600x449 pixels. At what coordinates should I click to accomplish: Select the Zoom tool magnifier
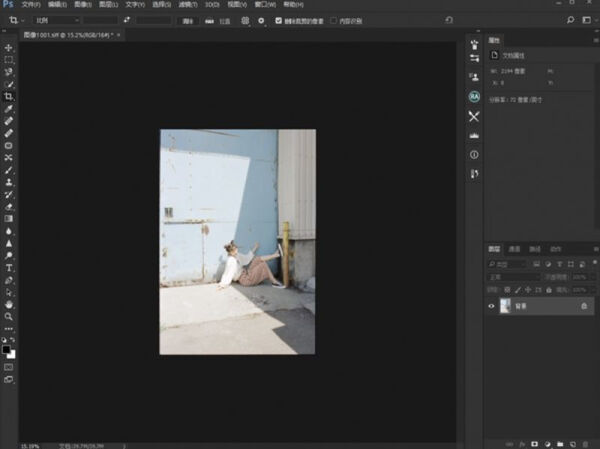tap(9, 316)
